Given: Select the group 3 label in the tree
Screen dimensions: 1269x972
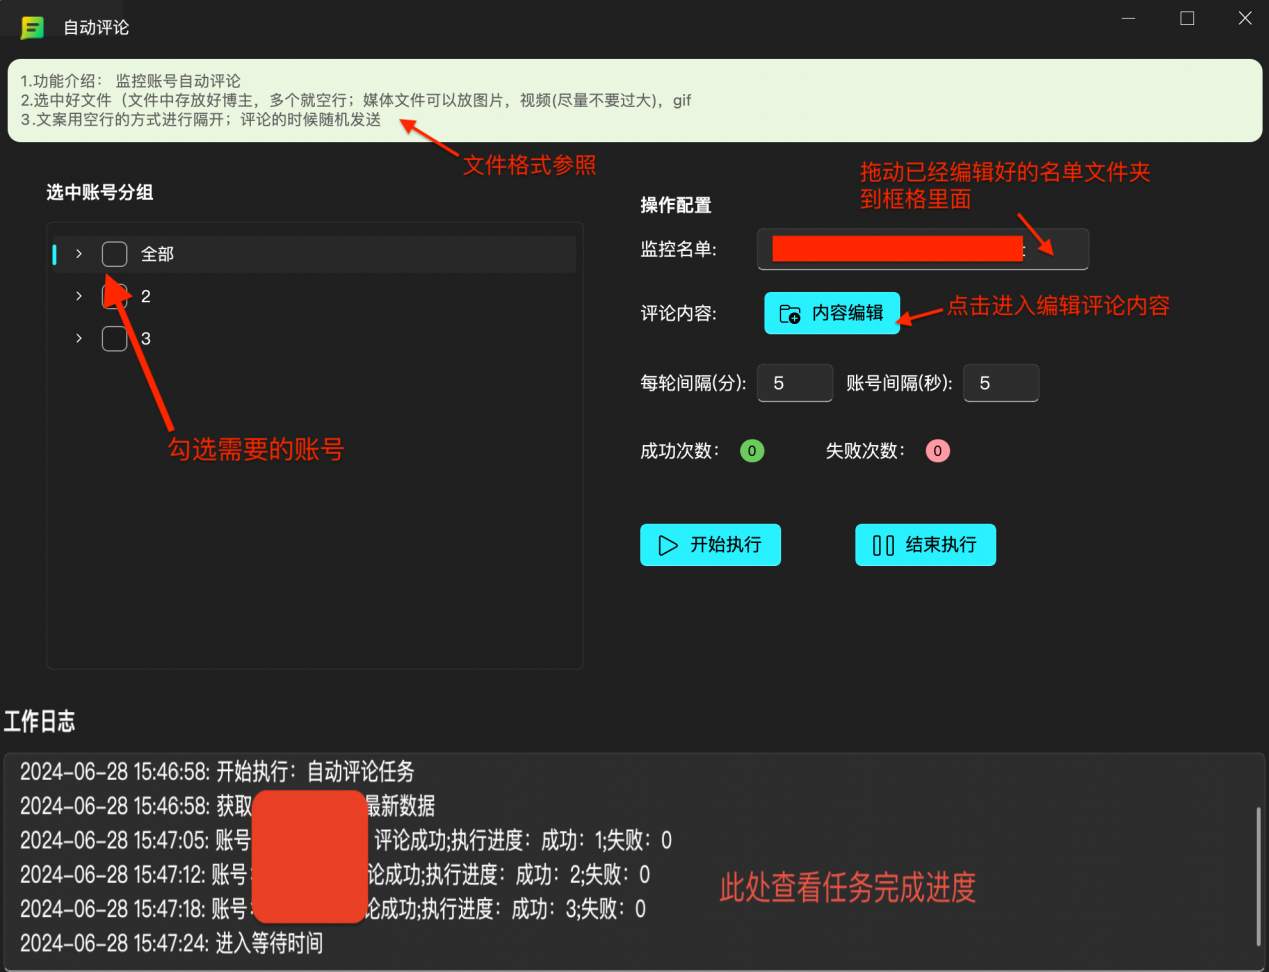Looking at the screenshot, I should (146, 338).
